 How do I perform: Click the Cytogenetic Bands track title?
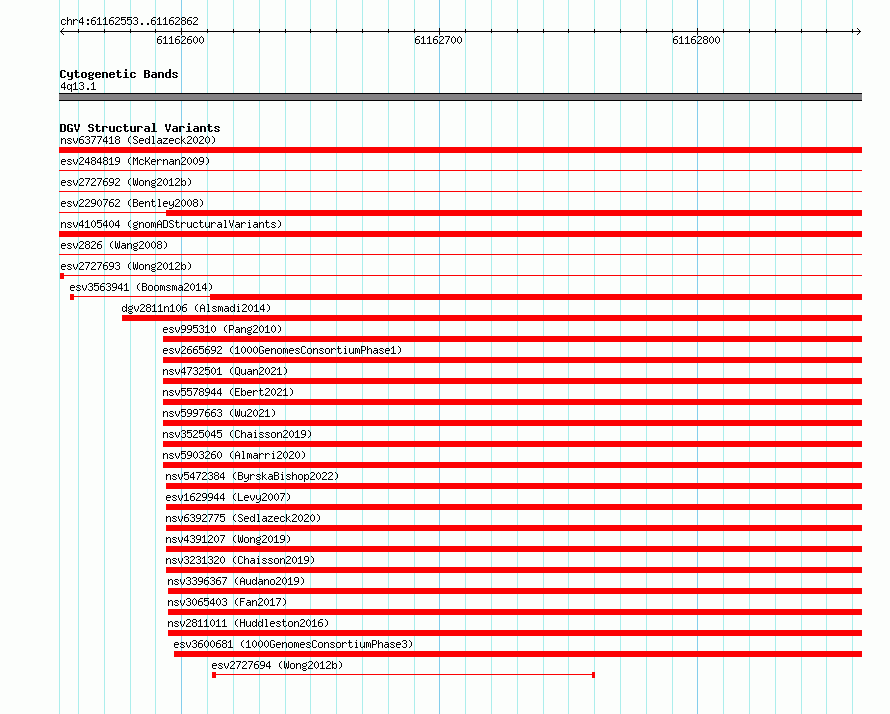[119, 74]
